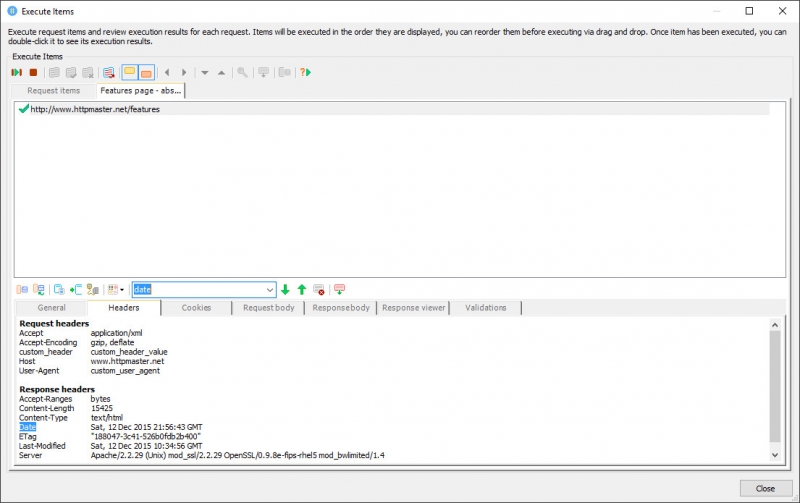This screenshot has height=503, width=800.
Task: Click the green arrow with blue bracket icon
Action: (76, 290)
